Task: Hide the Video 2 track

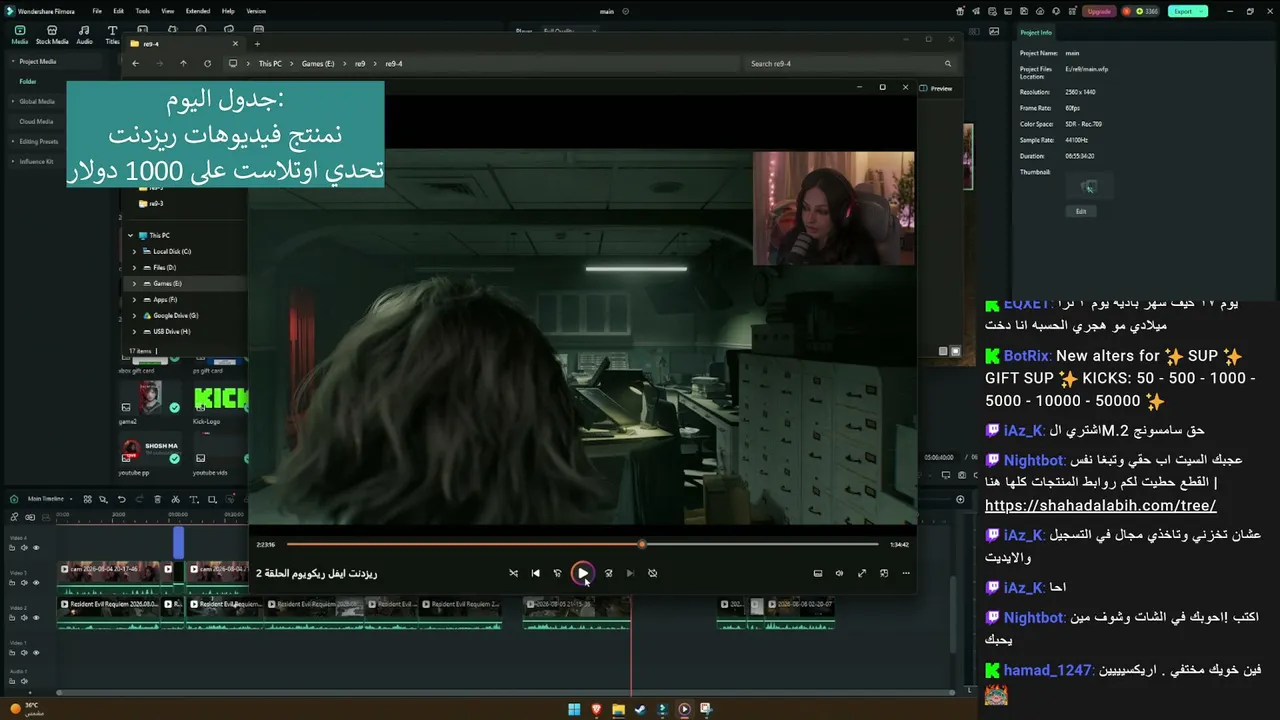Action: click(x=37, y=618)
